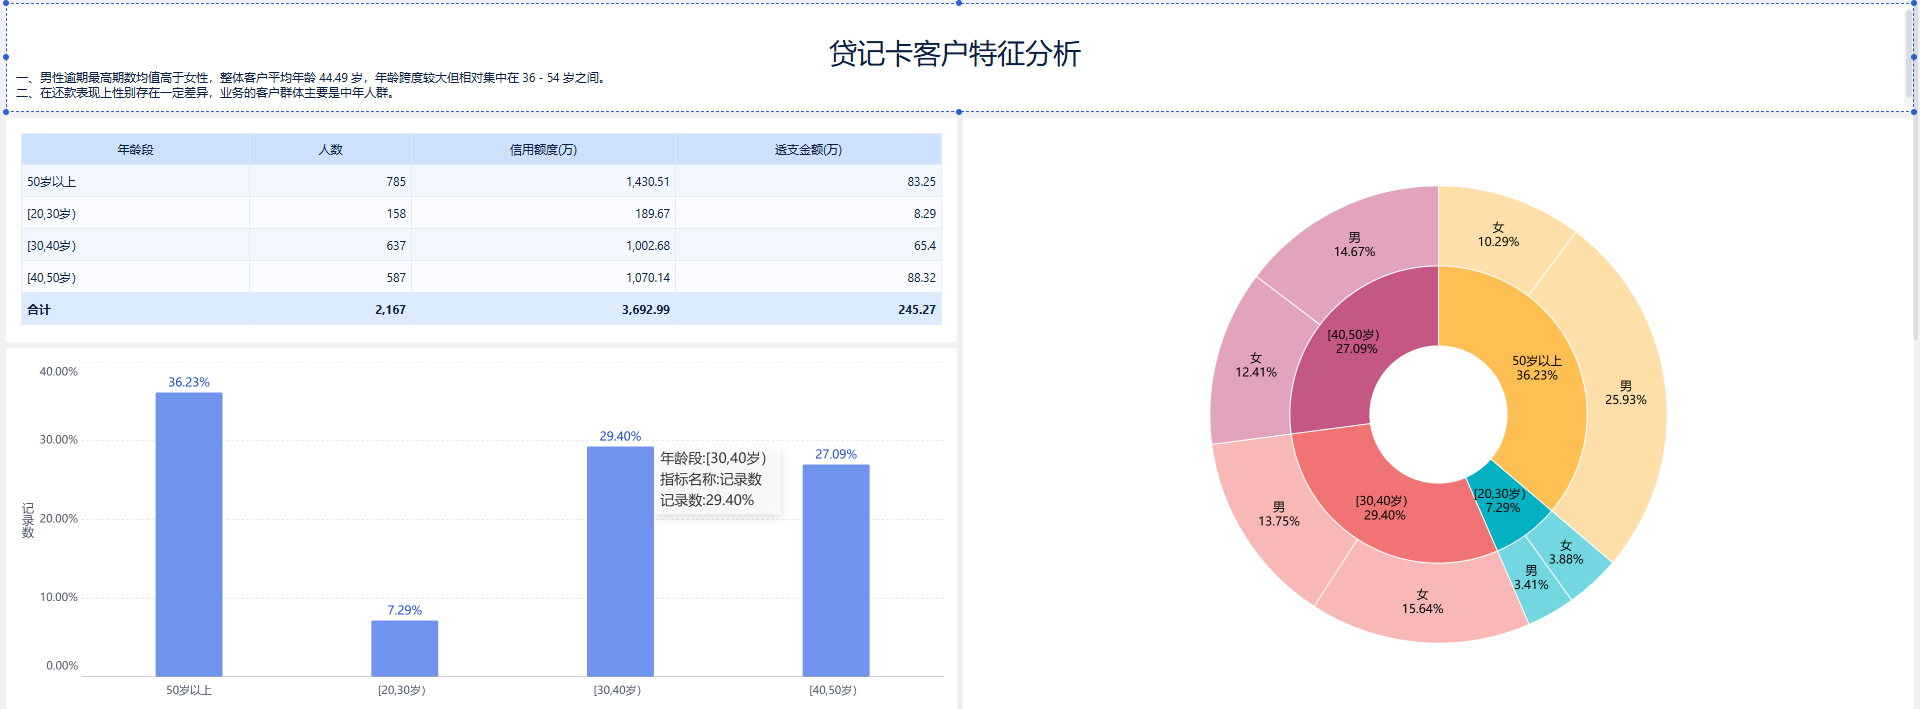Click the 男 14.67% outer ring segment
Viewport: 1920px width, 709px height.
(1354, 244)
